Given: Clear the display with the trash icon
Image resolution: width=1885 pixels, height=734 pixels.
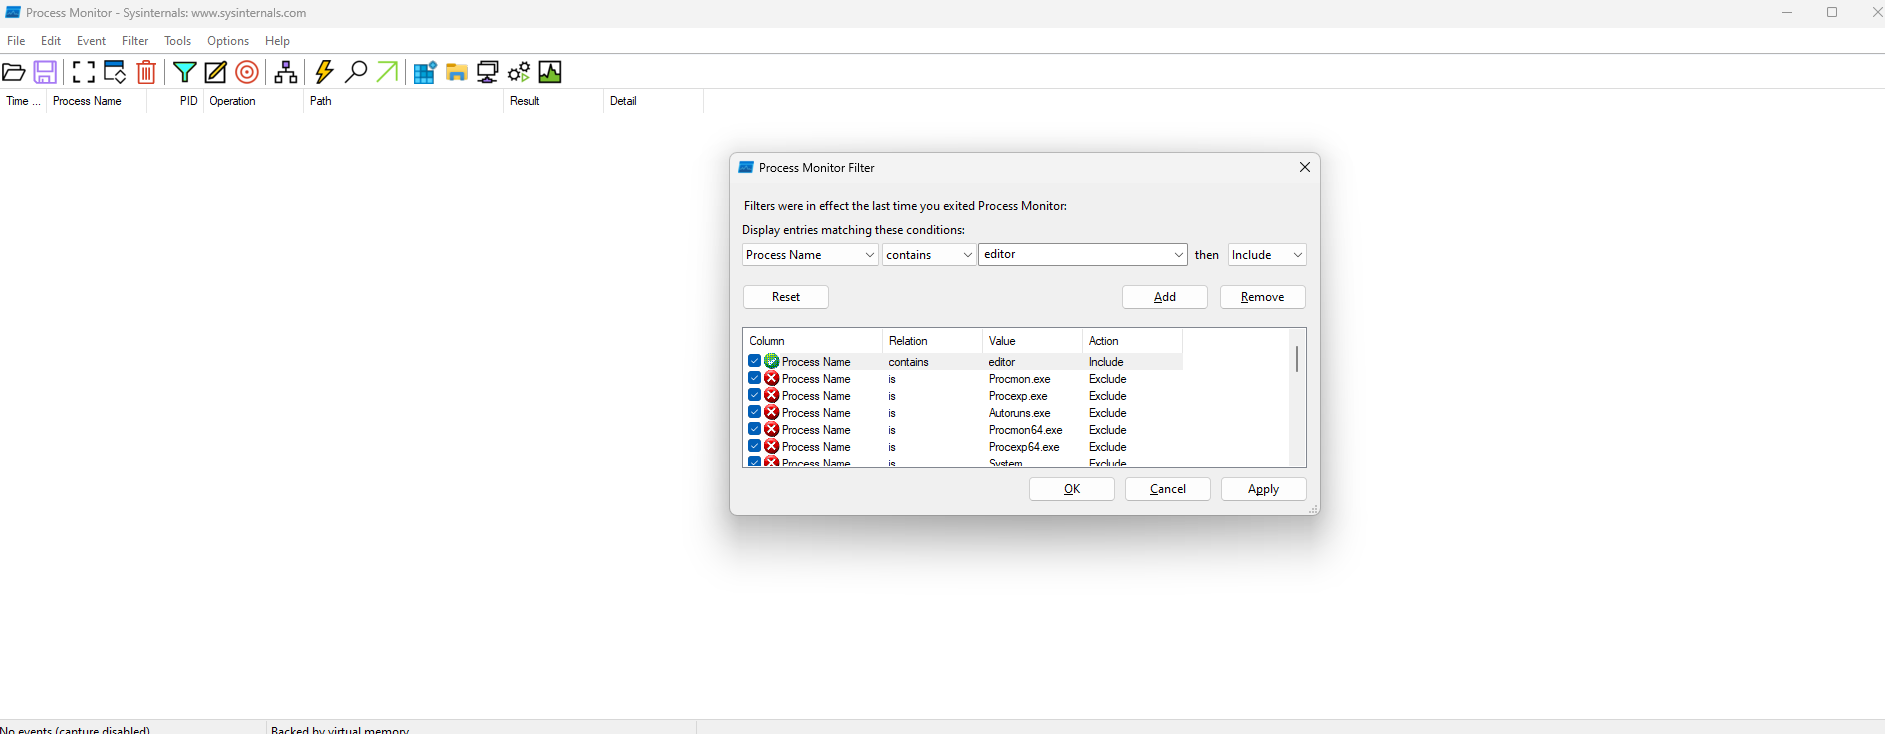Looking at the screenshot, I should (x=146, y=72).
